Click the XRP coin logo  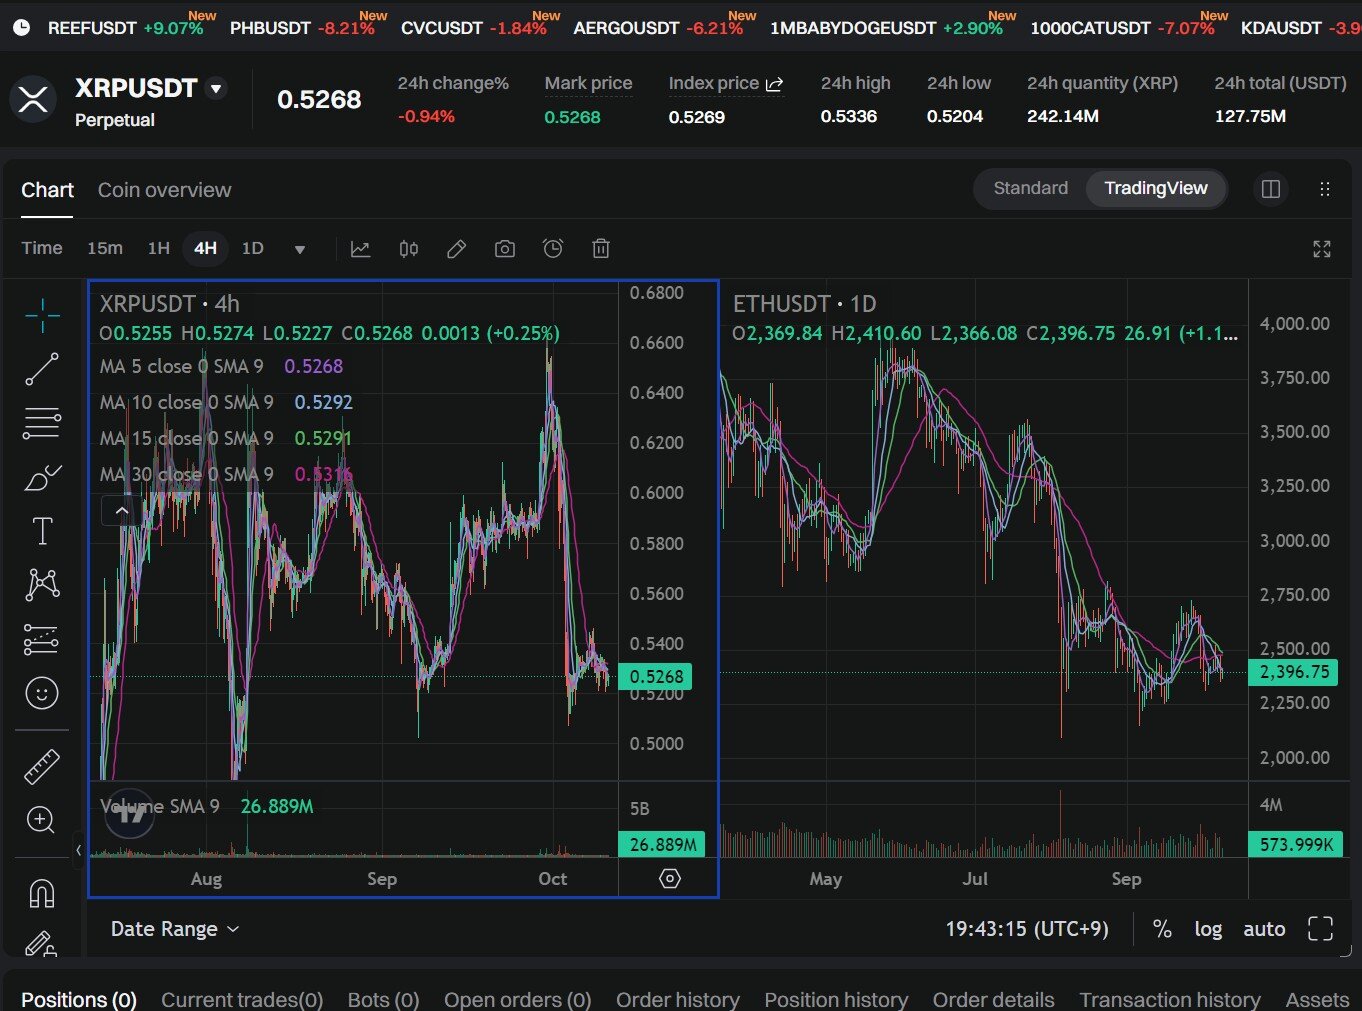point(33,99)
